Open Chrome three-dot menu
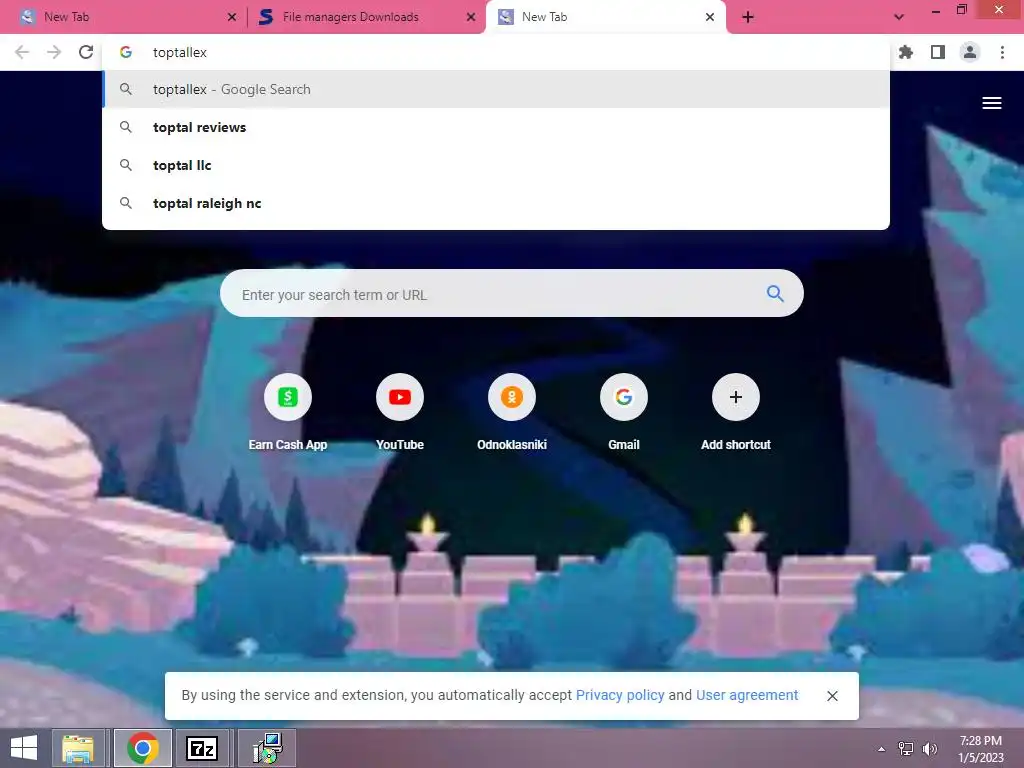Image resolution: width=1024 pixels, height=768 pixels. (1002, 52)
